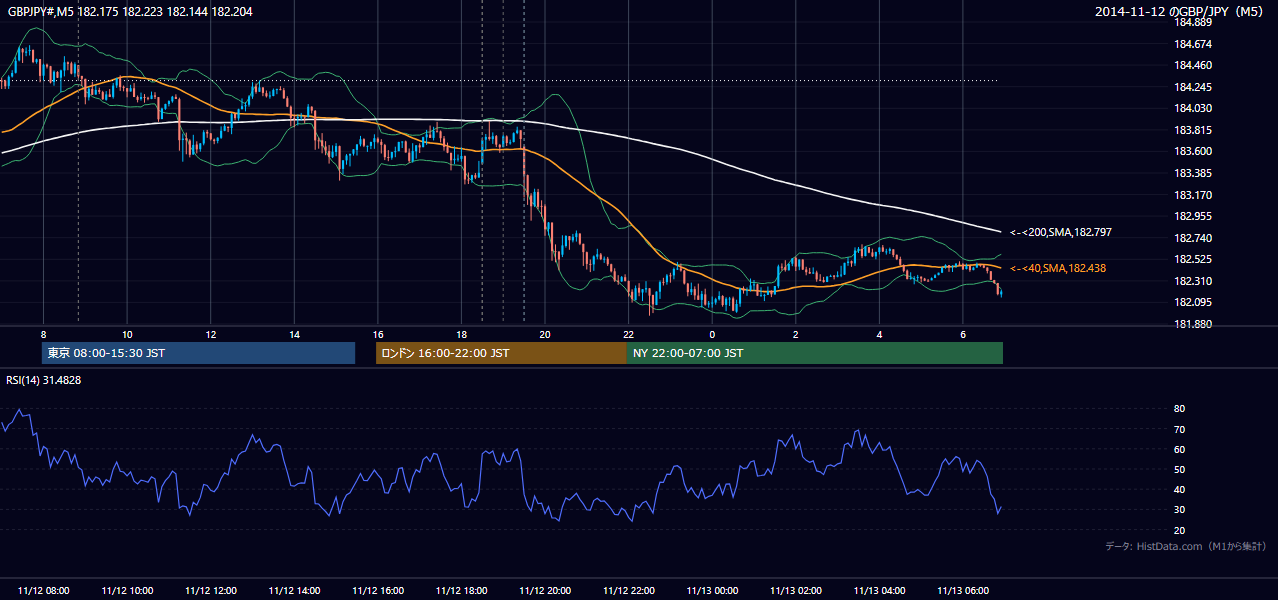The image size is (1278, 600).
Task: Click bottom axis date label 11/13 06:00
Action: click(963, 591)
